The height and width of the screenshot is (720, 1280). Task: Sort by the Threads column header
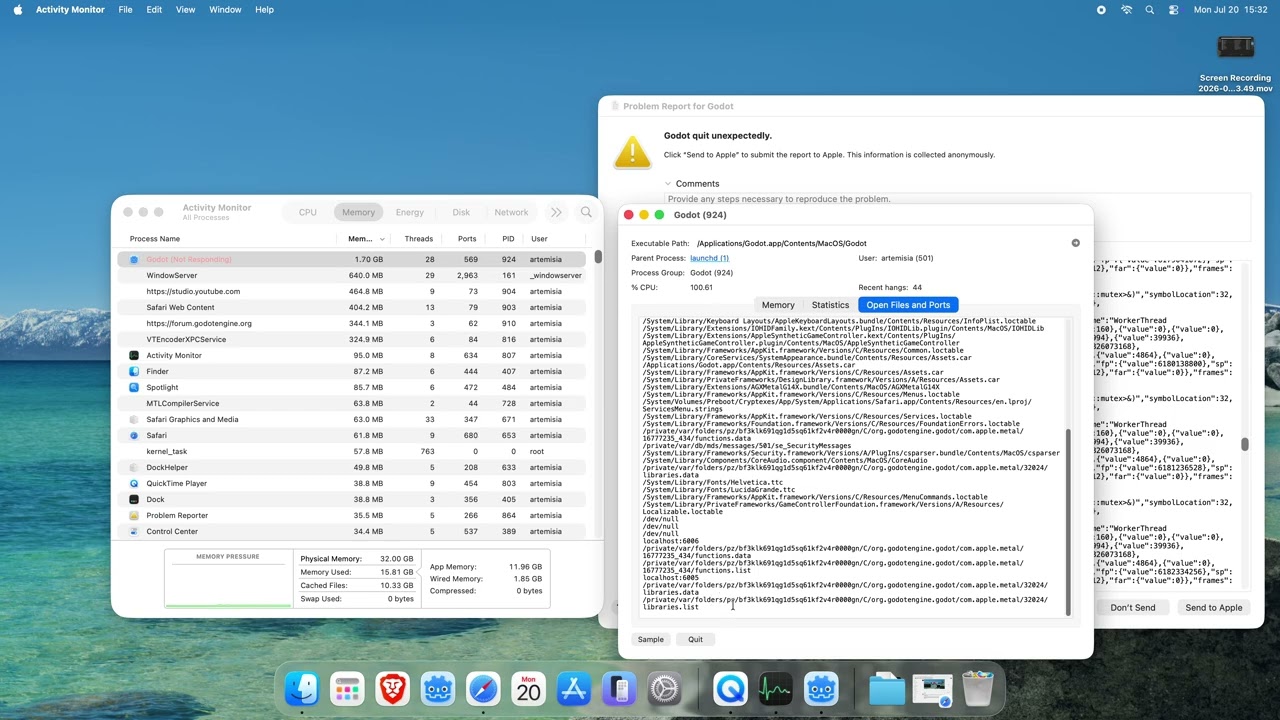click(418, 239)
